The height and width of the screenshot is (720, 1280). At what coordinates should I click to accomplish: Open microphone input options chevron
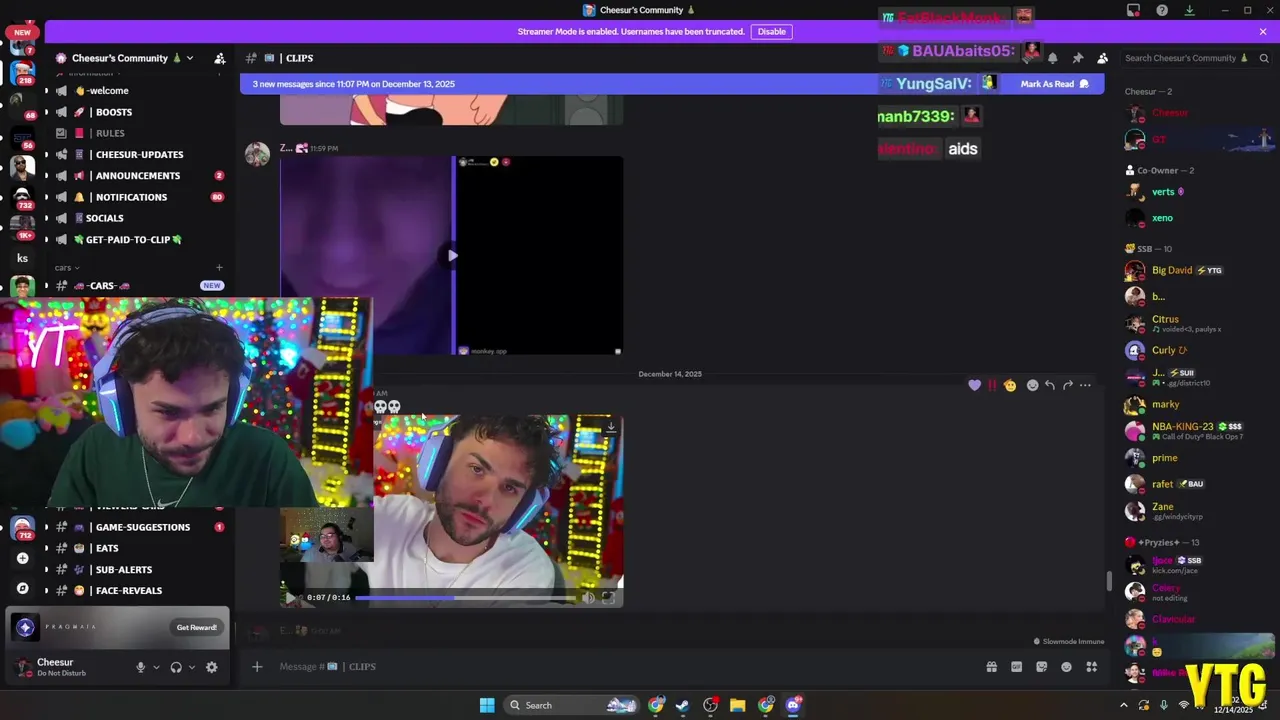156,667
